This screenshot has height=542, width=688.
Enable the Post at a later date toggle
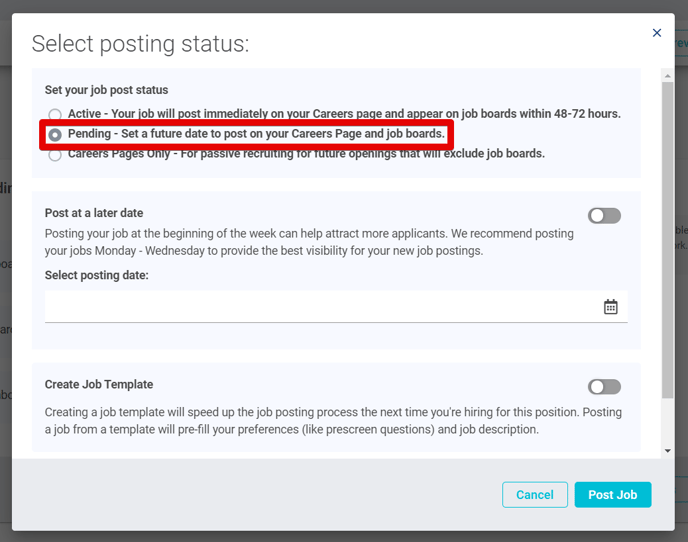click(x=604, y=215)
